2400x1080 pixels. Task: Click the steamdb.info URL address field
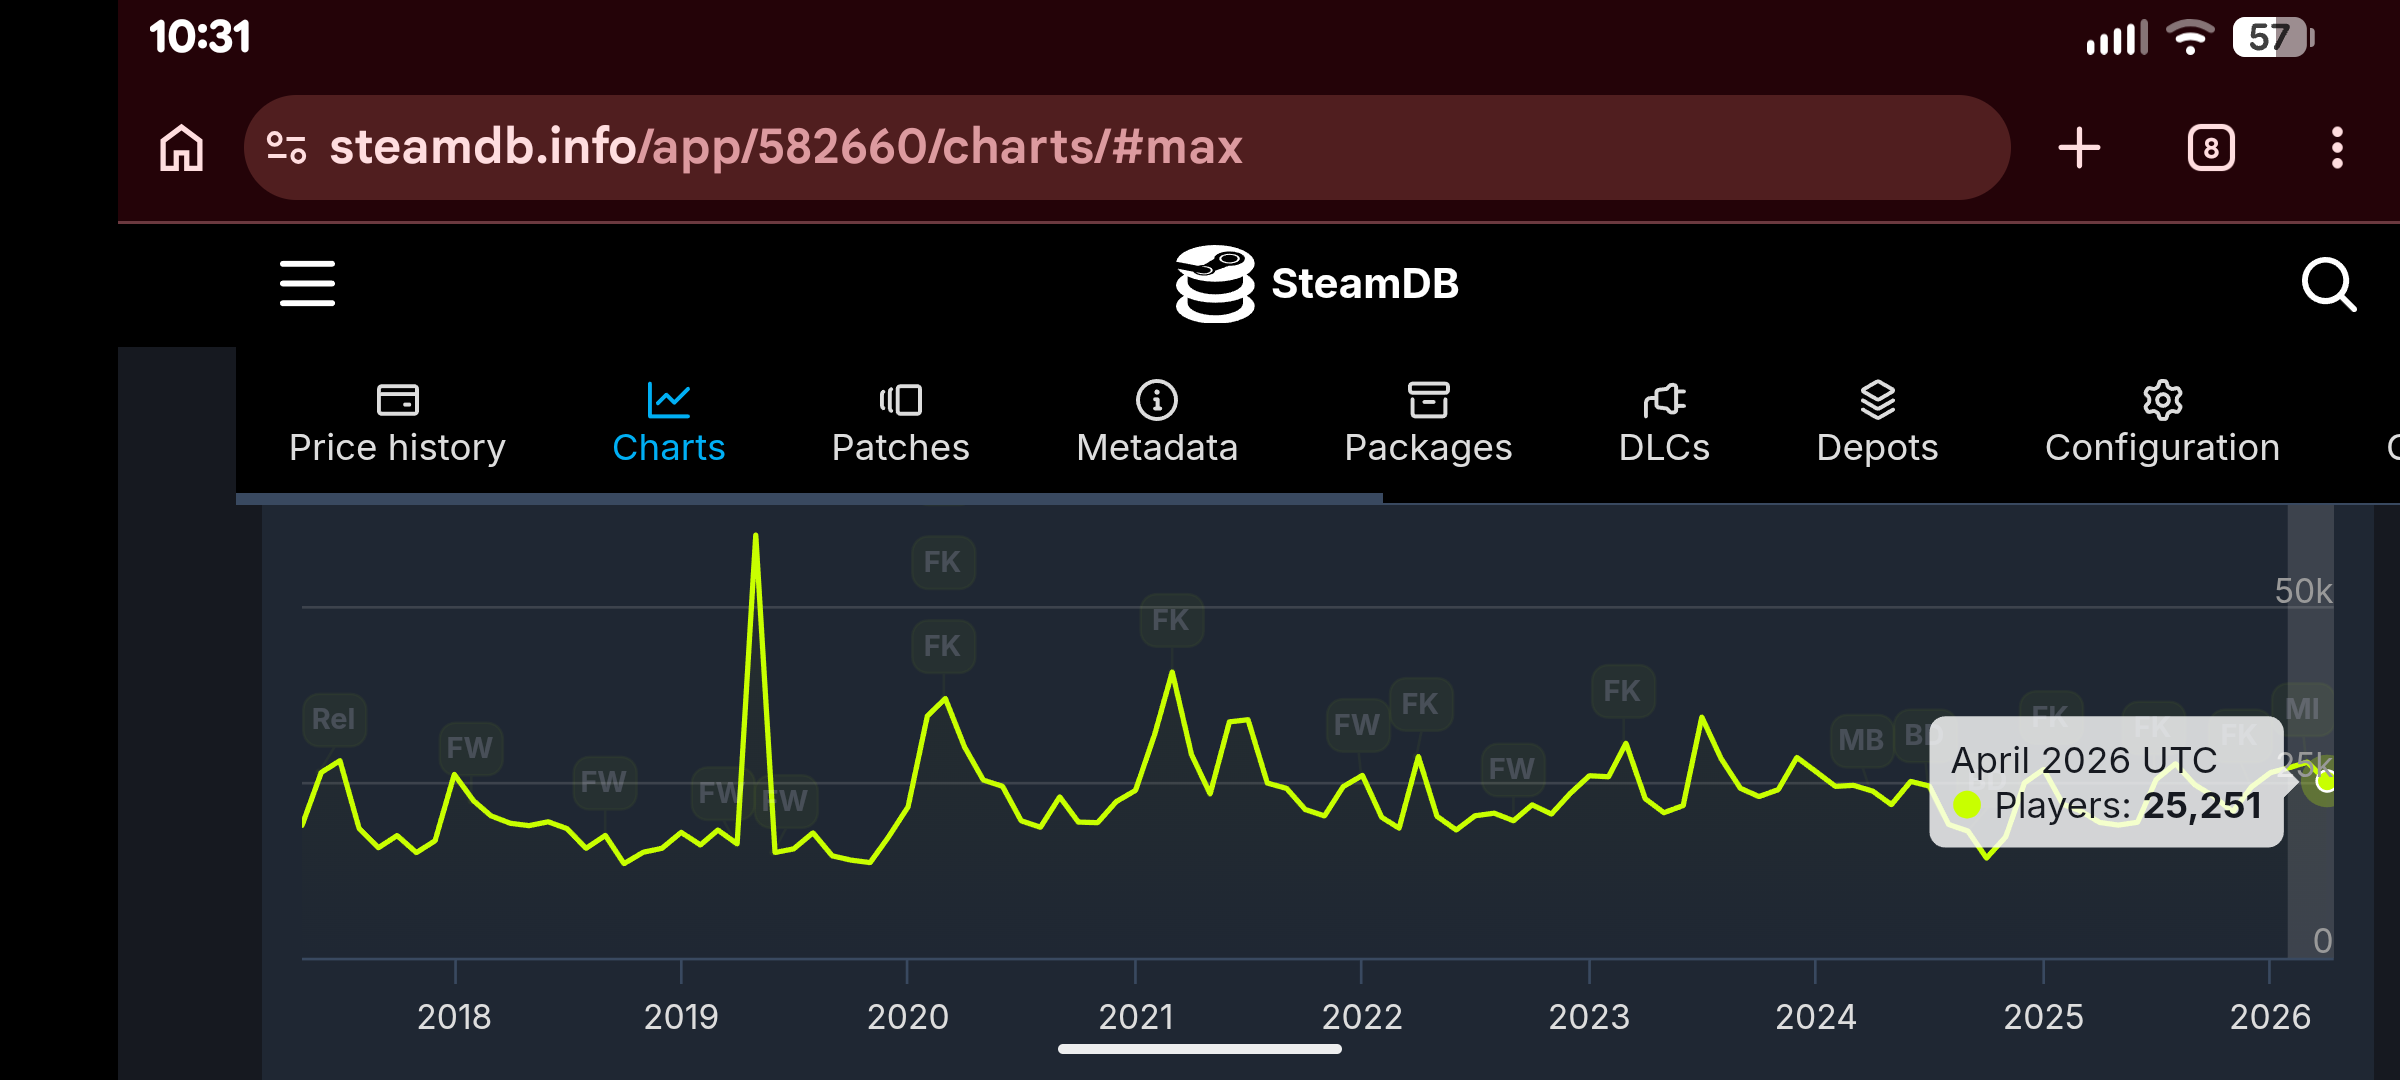coord(1127,148)
